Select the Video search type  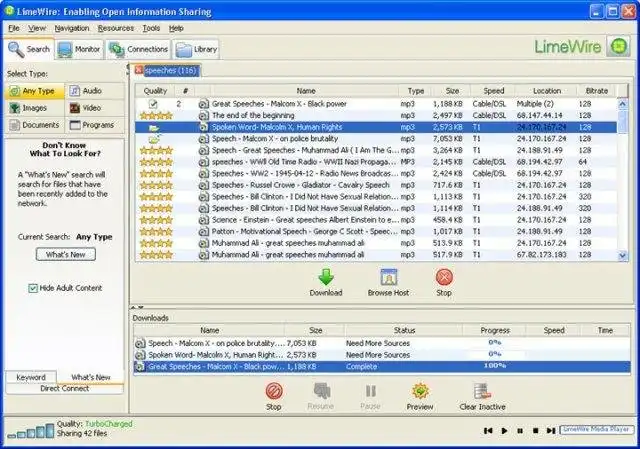[95, 108]
